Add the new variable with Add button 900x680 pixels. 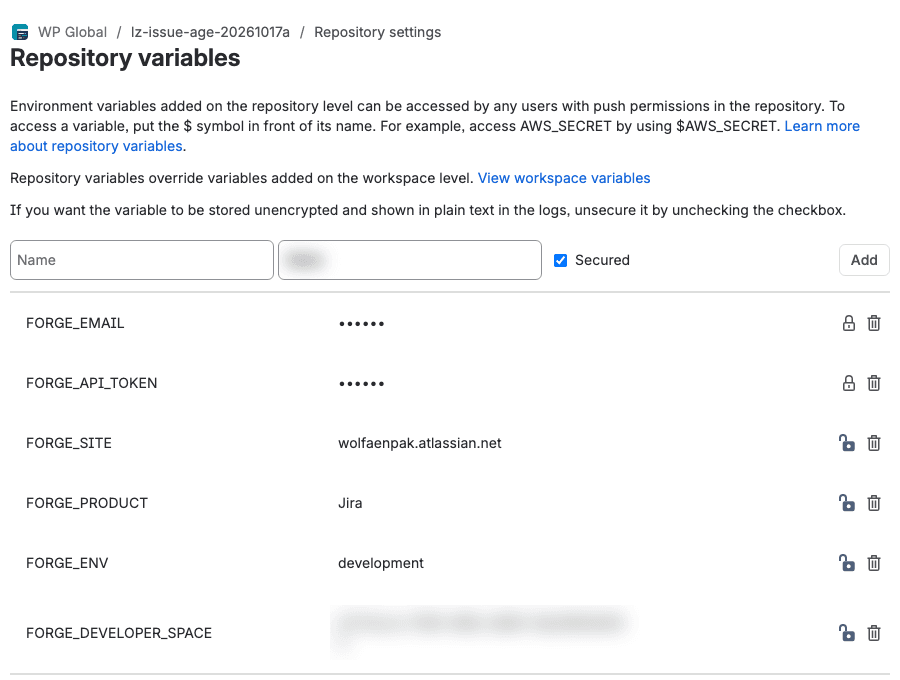864,260
